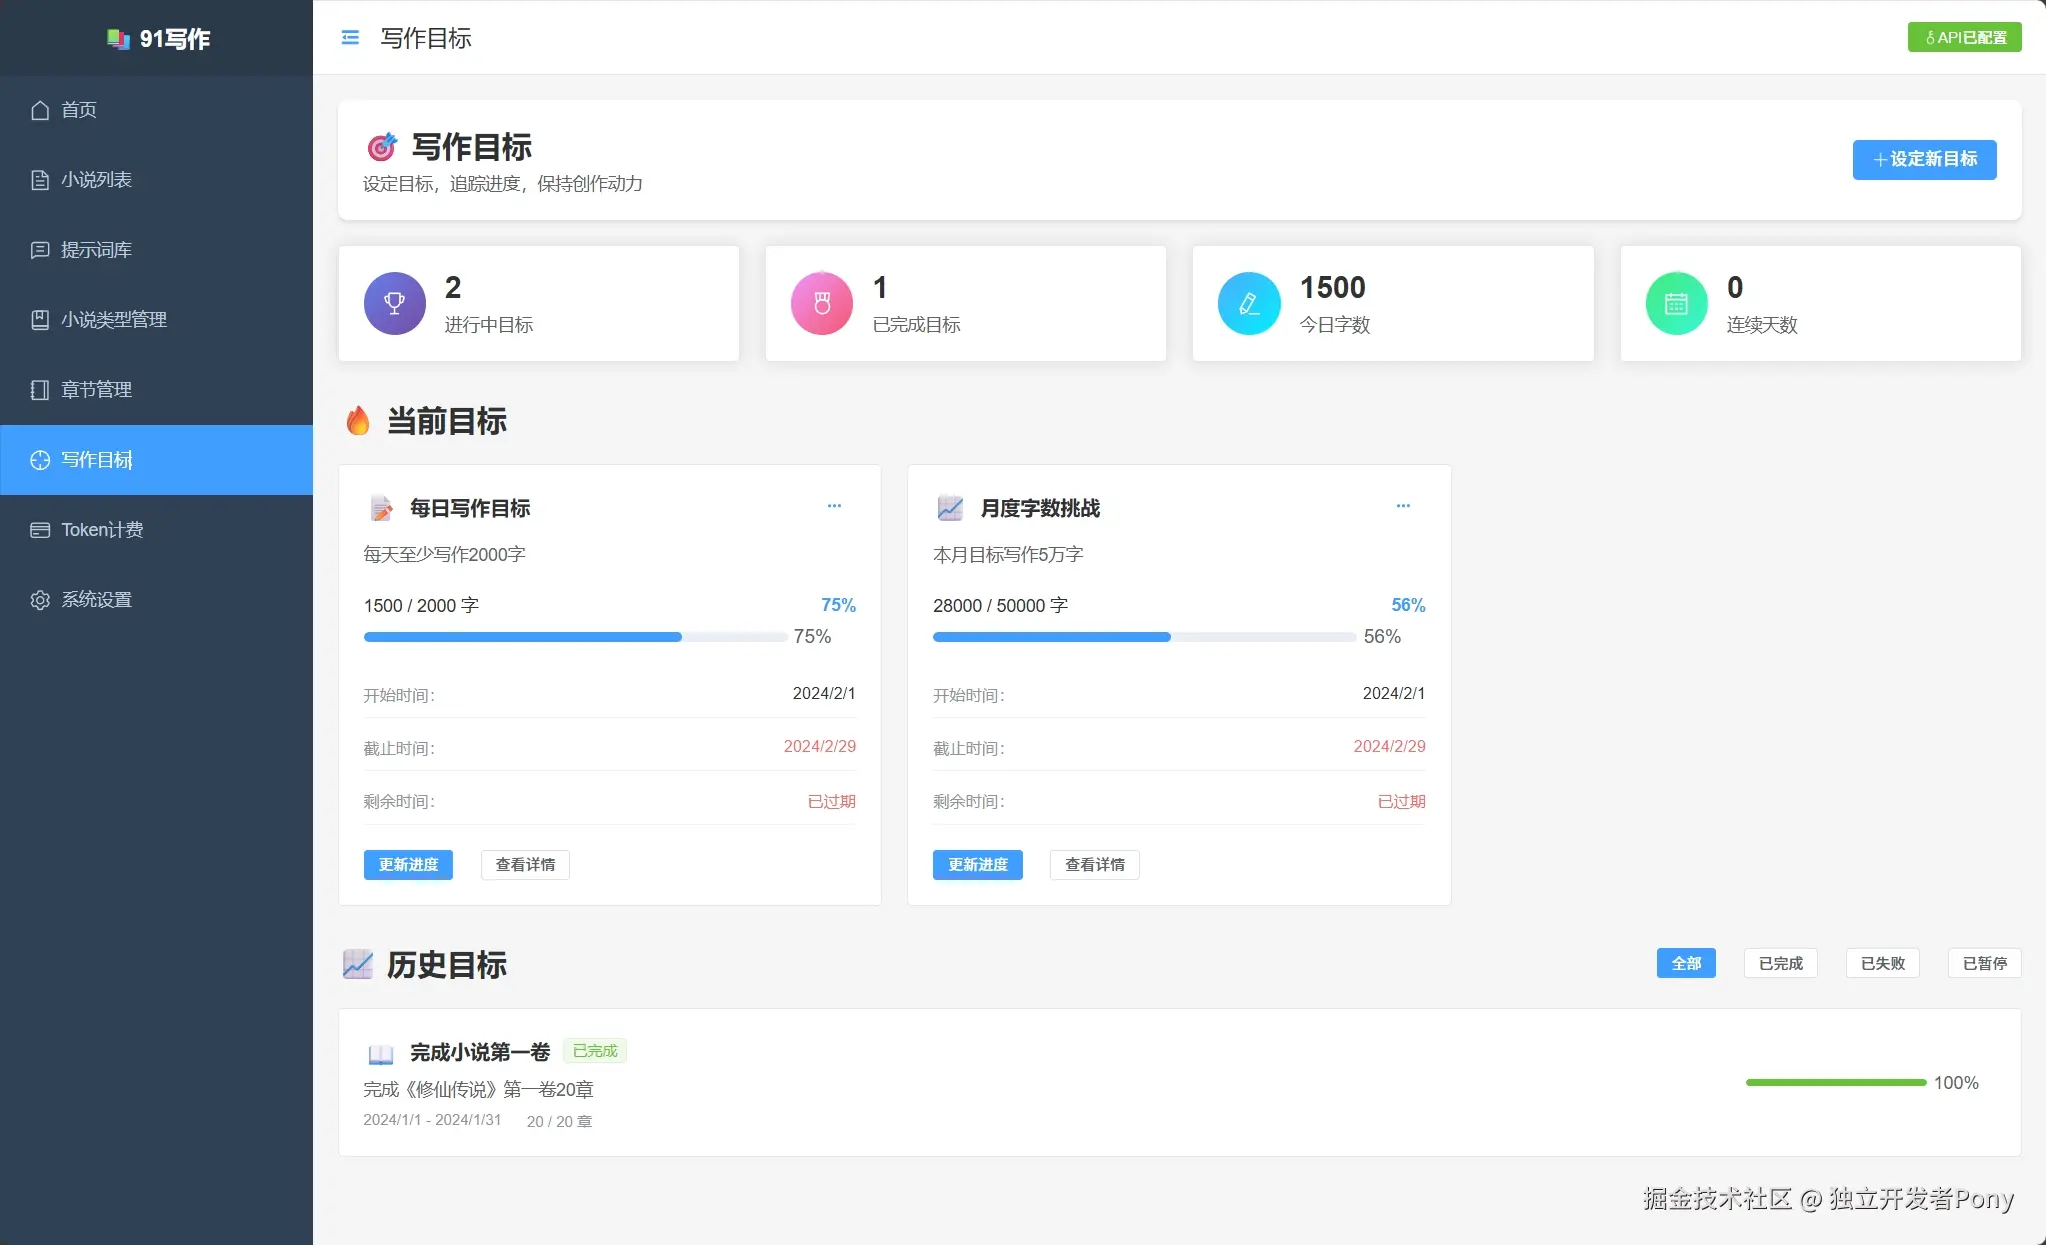
Task: Open the more options menu on 月度字数挑战
Action: pos(1403,506)
